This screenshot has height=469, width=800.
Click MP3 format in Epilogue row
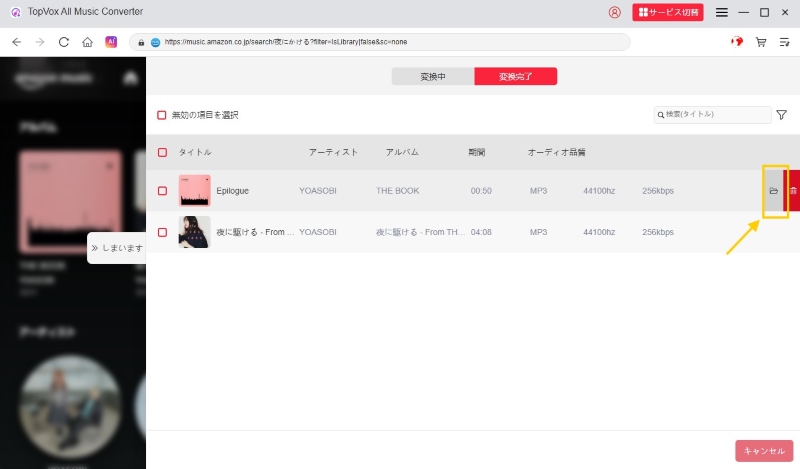pyautogui.click(x=538, y=191)
